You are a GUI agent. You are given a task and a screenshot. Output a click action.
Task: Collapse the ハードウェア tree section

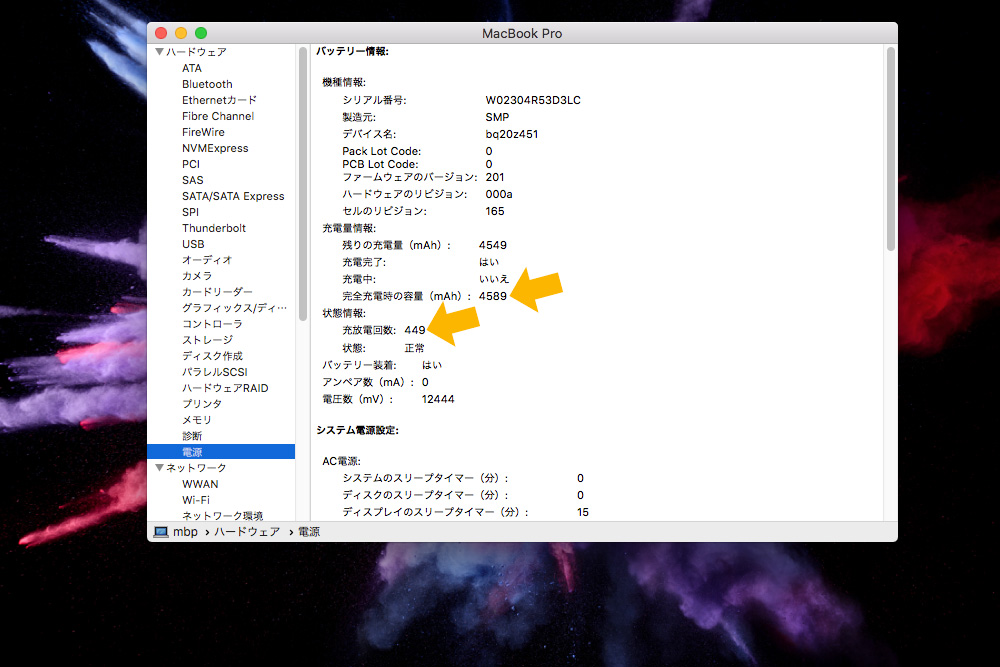[x=159, y=52]
